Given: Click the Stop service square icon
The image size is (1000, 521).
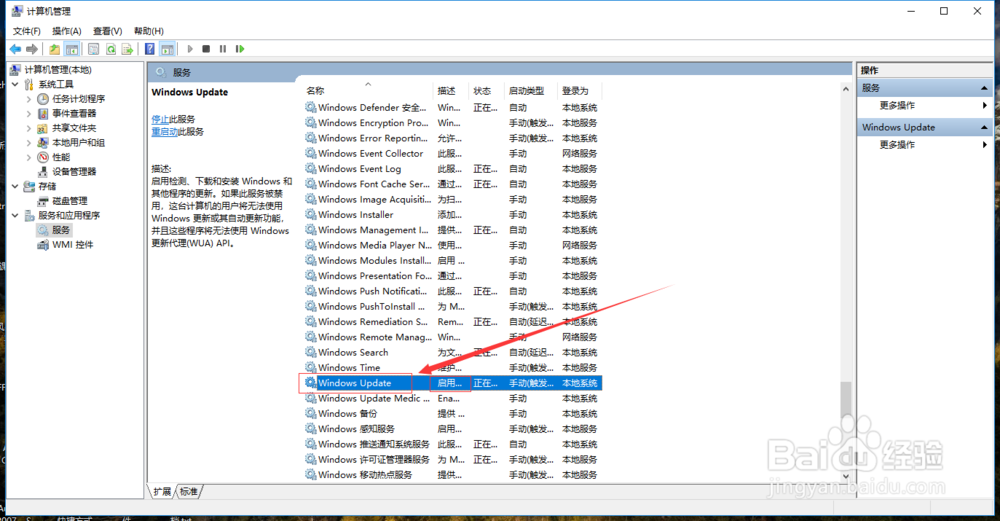Looking at the screenshot, I should click(x=206, y=49).
